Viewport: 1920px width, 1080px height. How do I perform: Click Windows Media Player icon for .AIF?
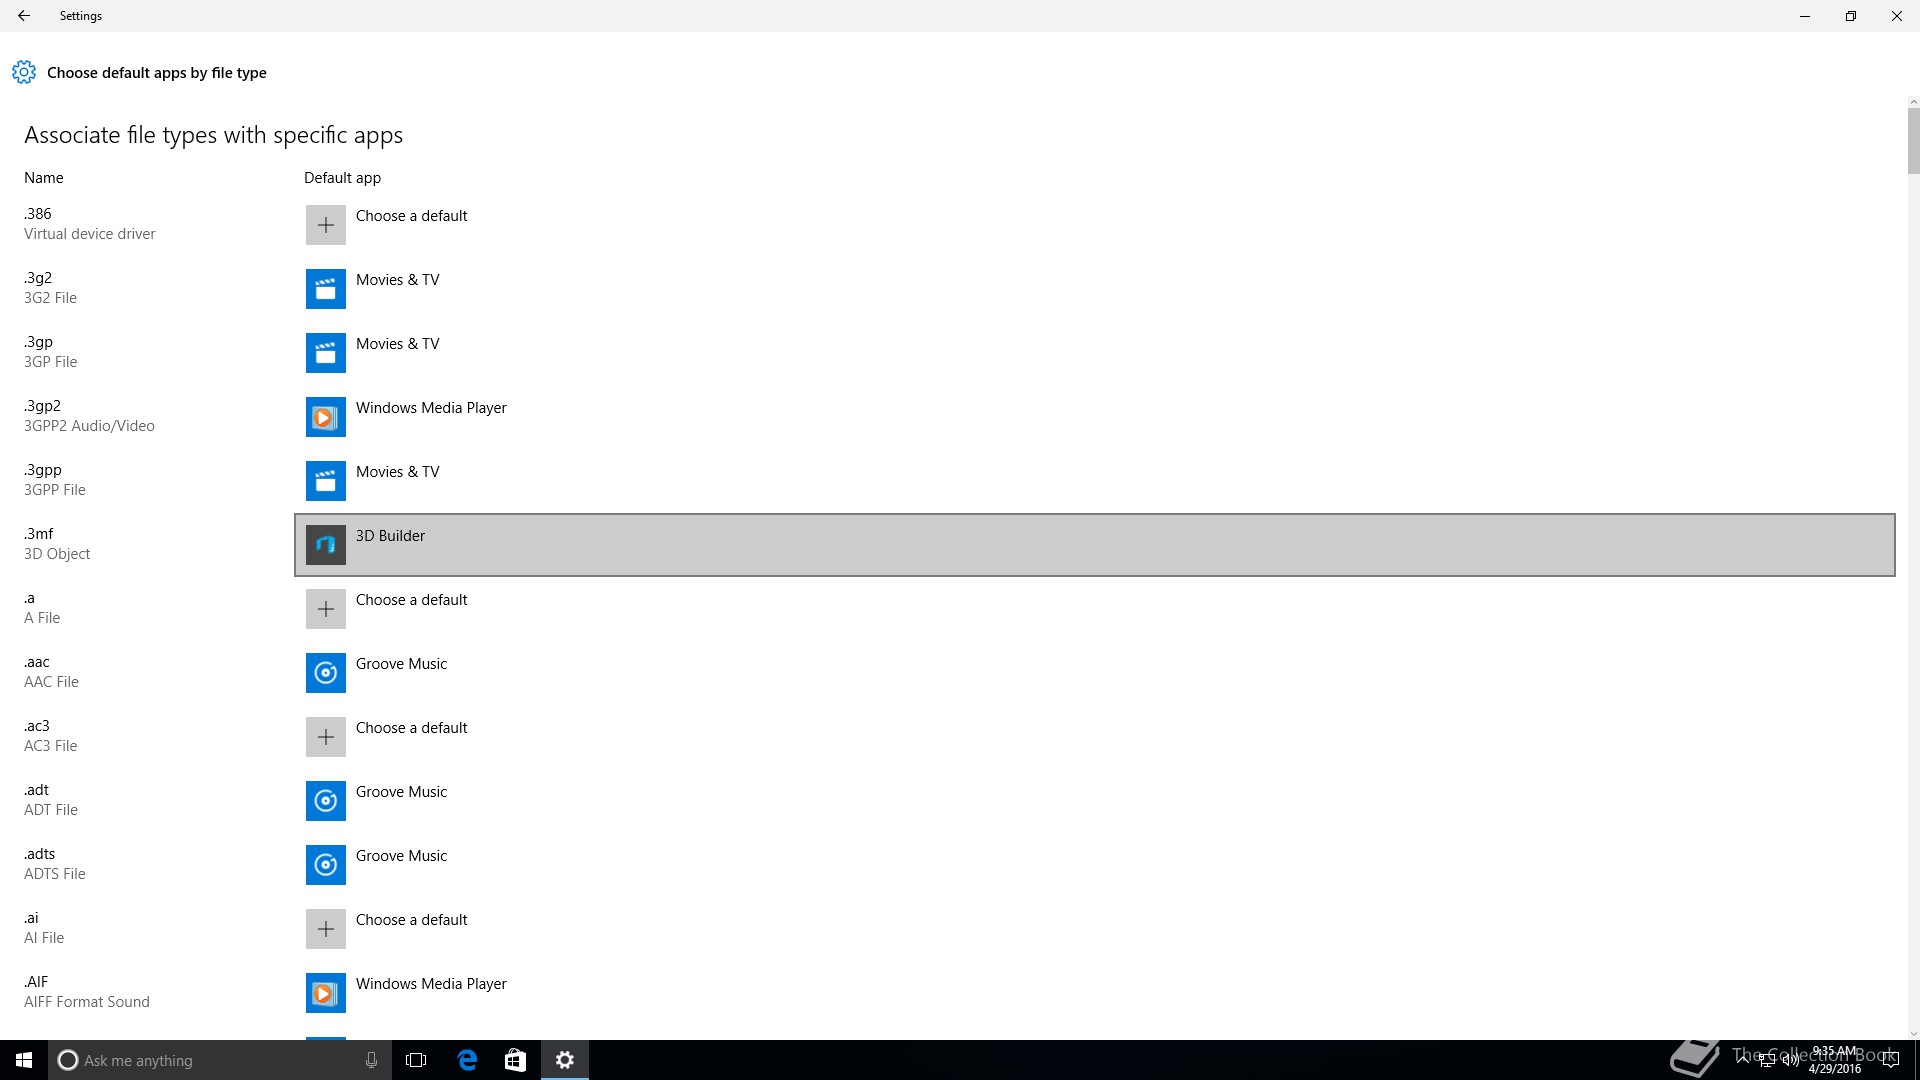click(326, 993)
